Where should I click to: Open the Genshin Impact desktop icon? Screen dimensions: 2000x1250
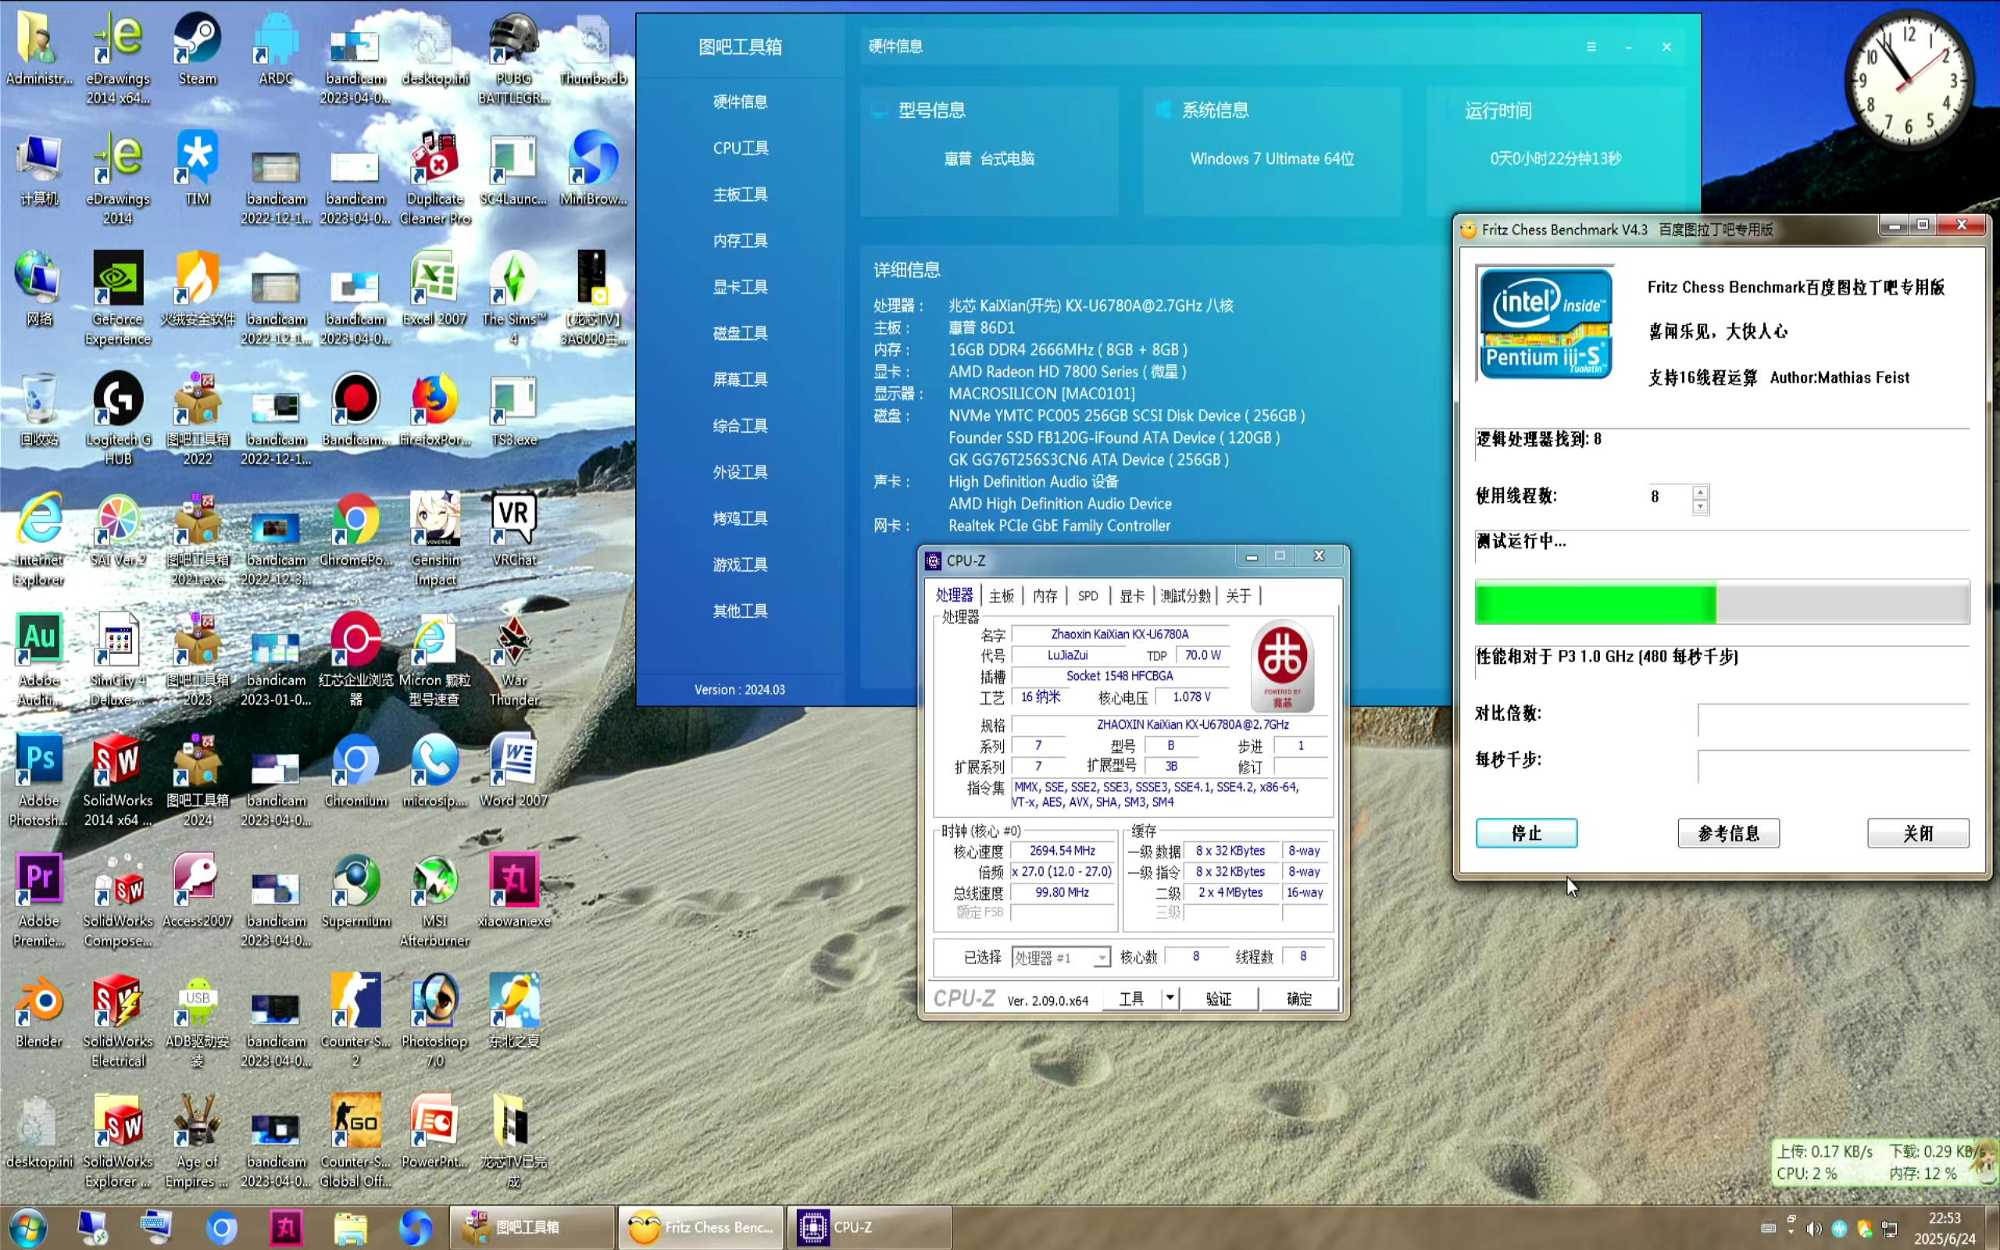(x=435, y=539)
